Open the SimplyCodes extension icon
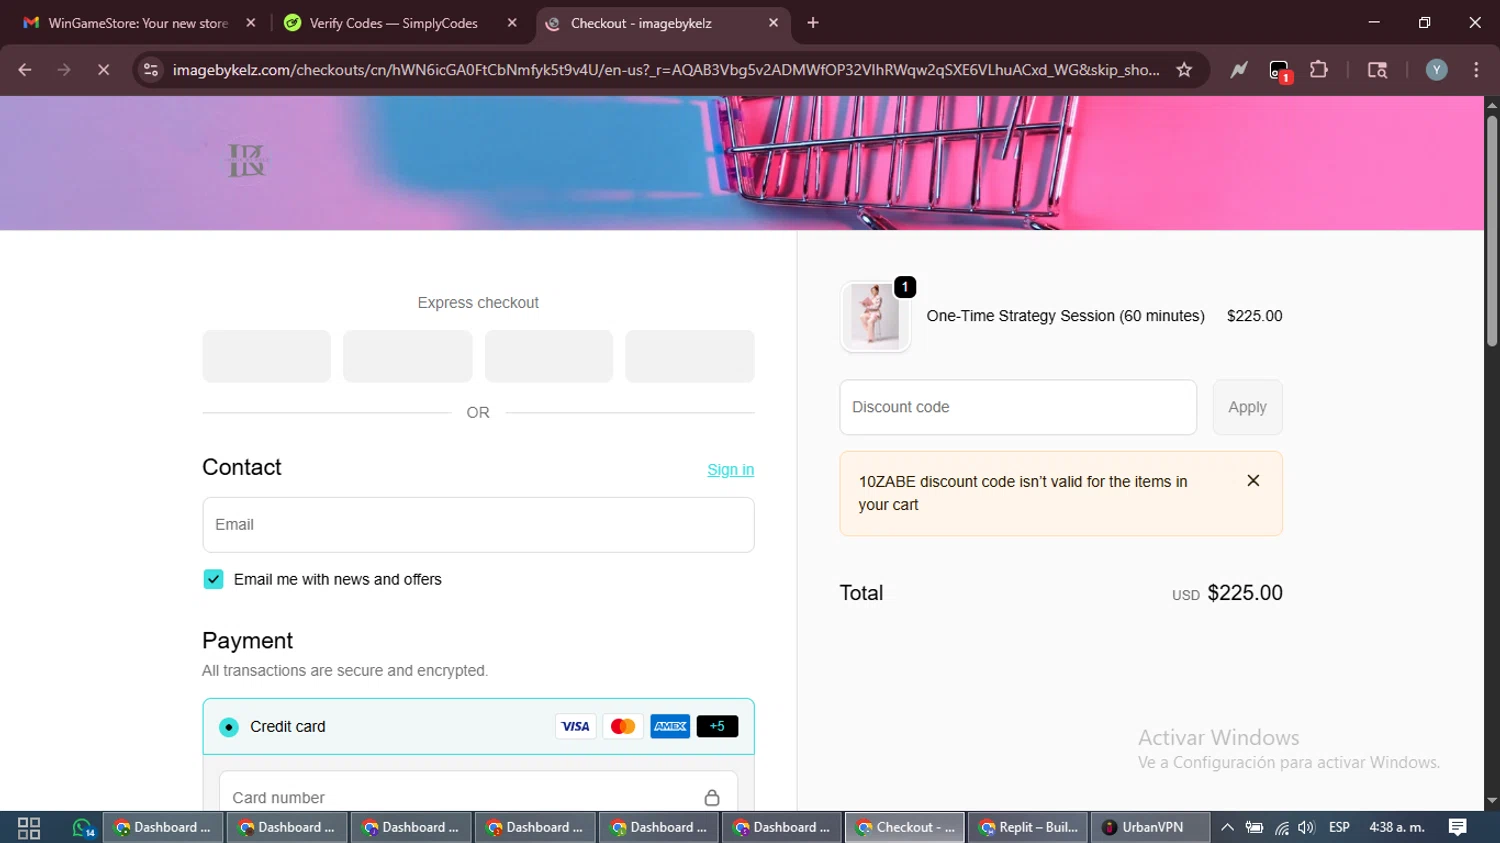Viewport: 1500px width, 843px height. (x=1279, y=71)
